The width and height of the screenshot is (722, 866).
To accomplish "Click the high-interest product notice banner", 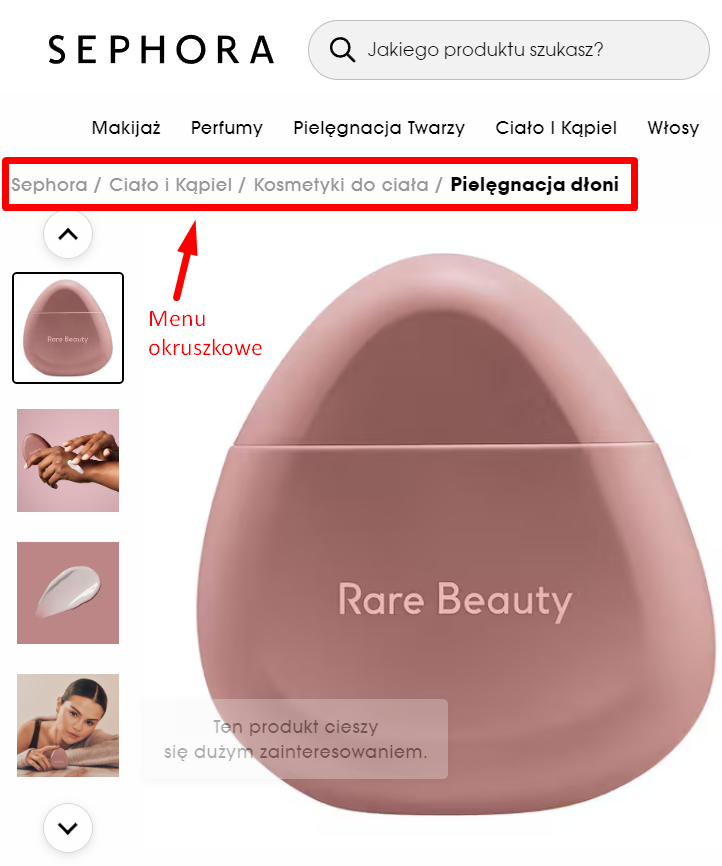I will (296, 739).
